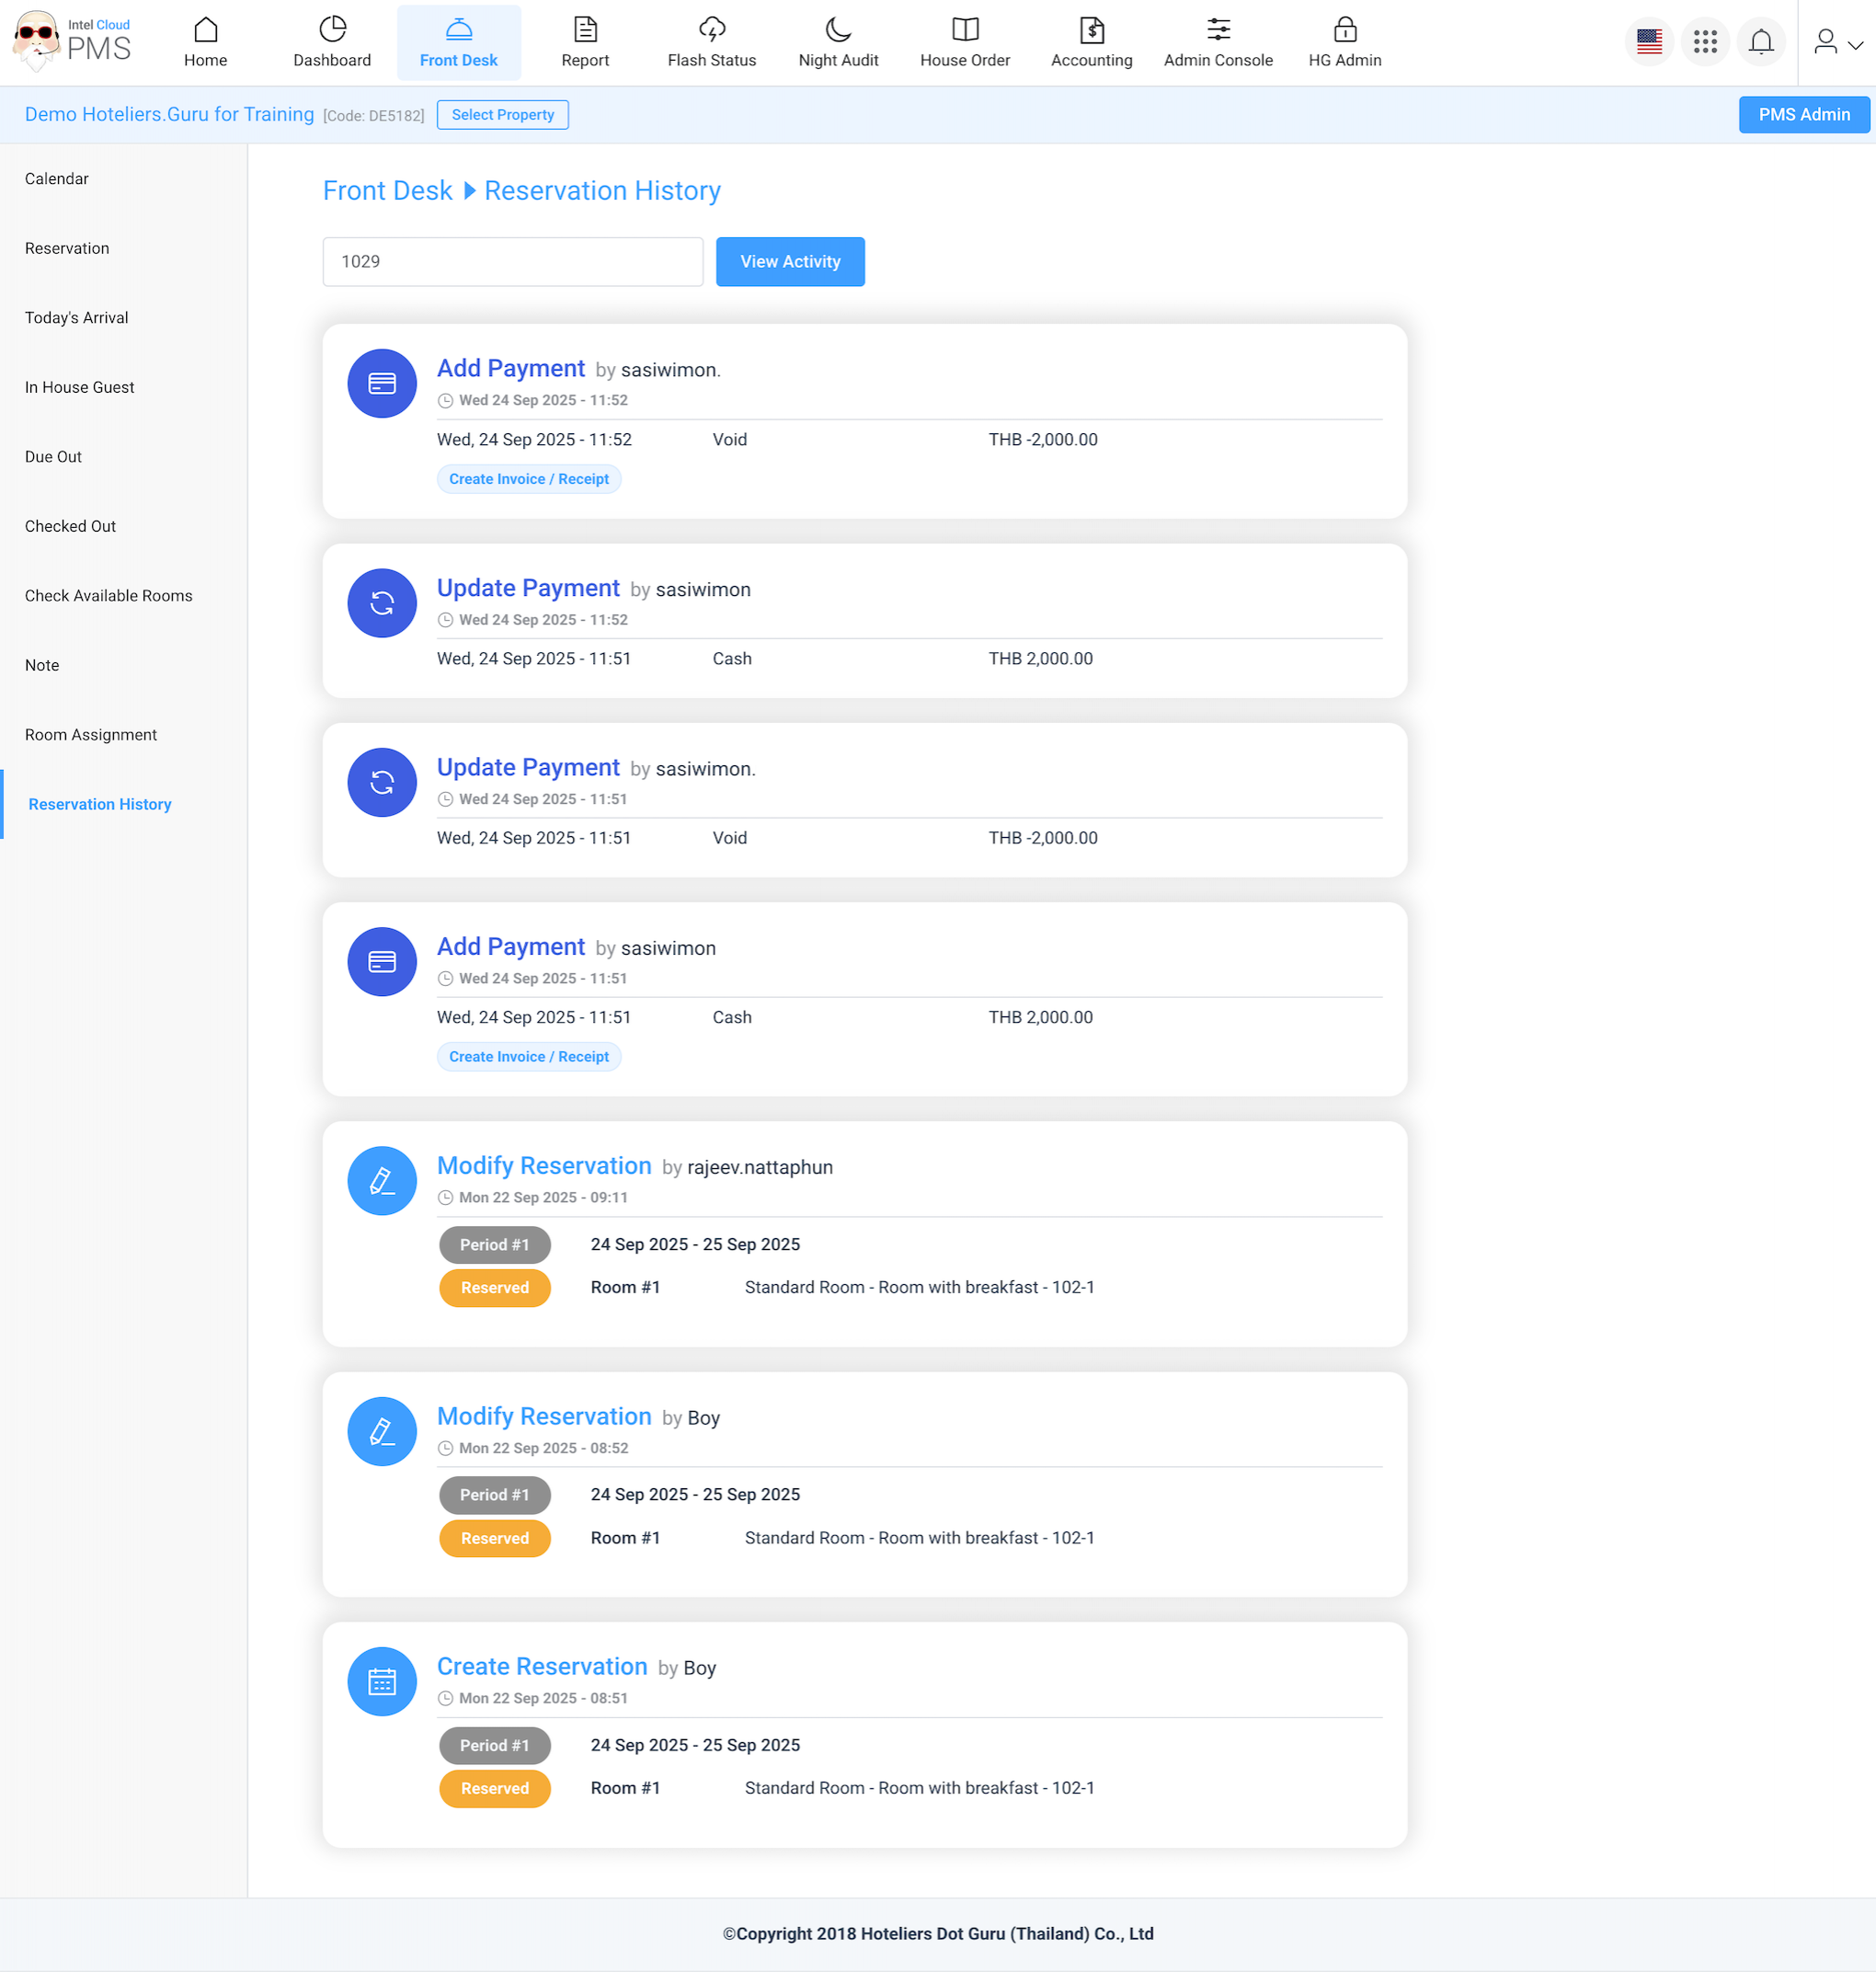Select Check Available Rooms menu item
Viewport: 1876px width, 1972px height.
coord(109,596)
